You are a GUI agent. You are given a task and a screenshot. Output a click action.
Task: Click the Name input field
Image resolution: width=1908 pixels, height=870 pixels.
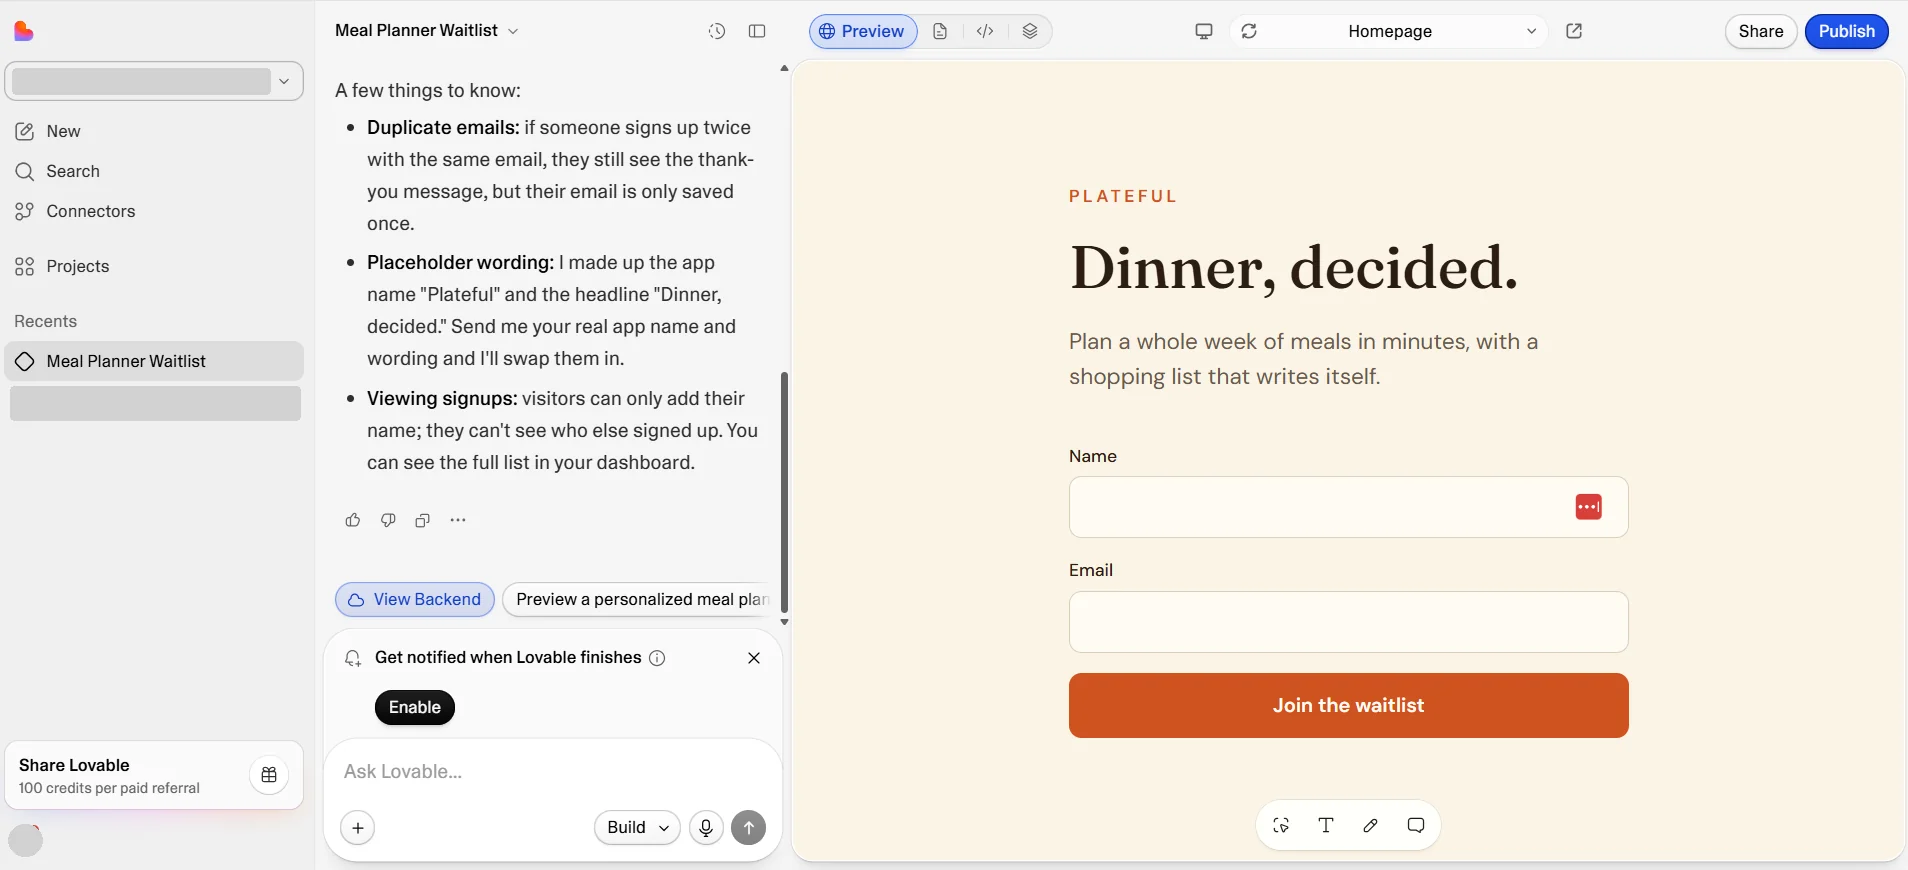[x=1348, y=507]
